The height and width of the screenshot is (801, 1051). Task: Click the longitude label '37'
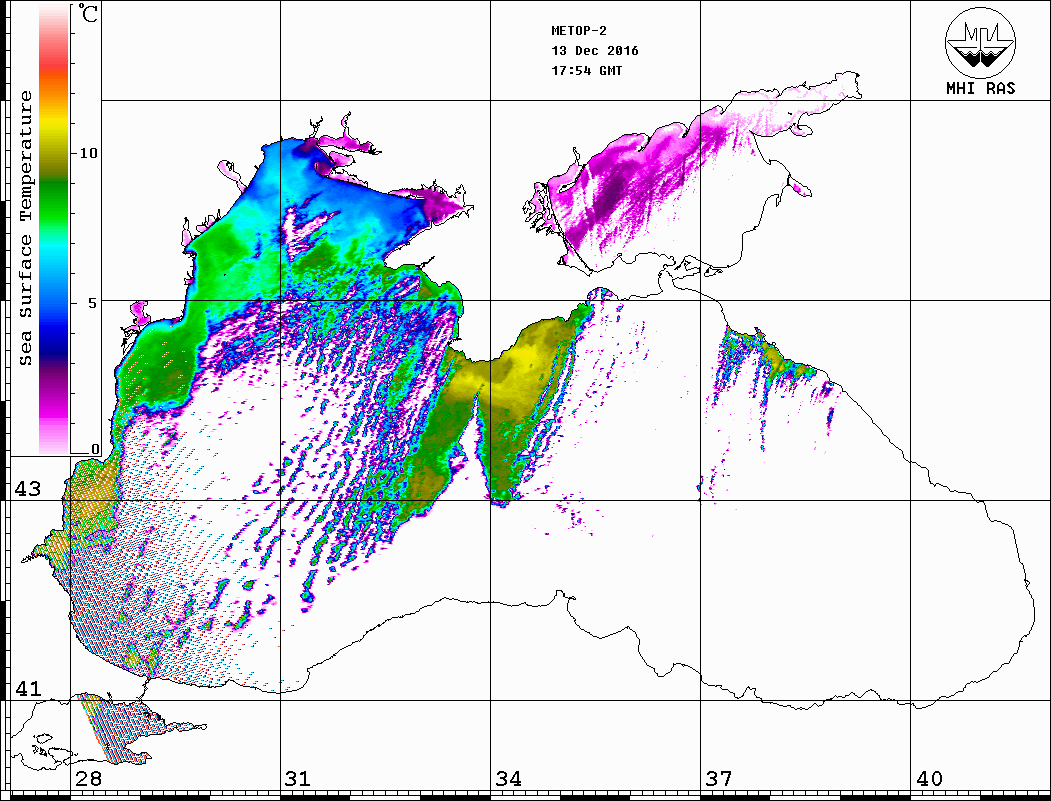pyautogui.click(x=719, y=778)
